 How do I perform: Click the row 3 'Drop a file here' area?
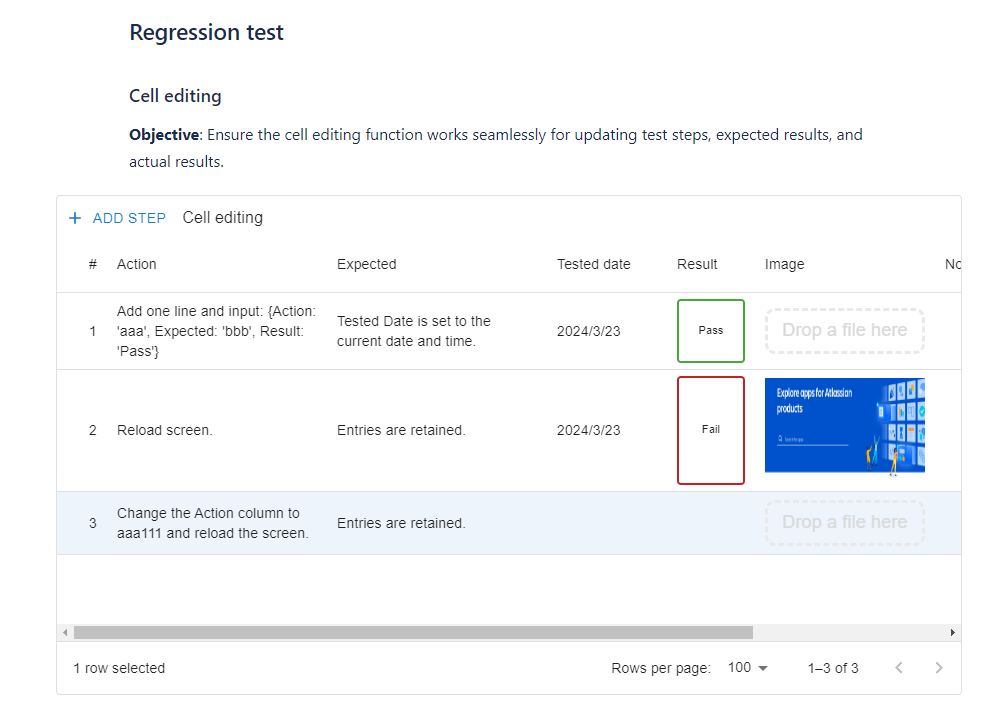click(x=844, y=523)
